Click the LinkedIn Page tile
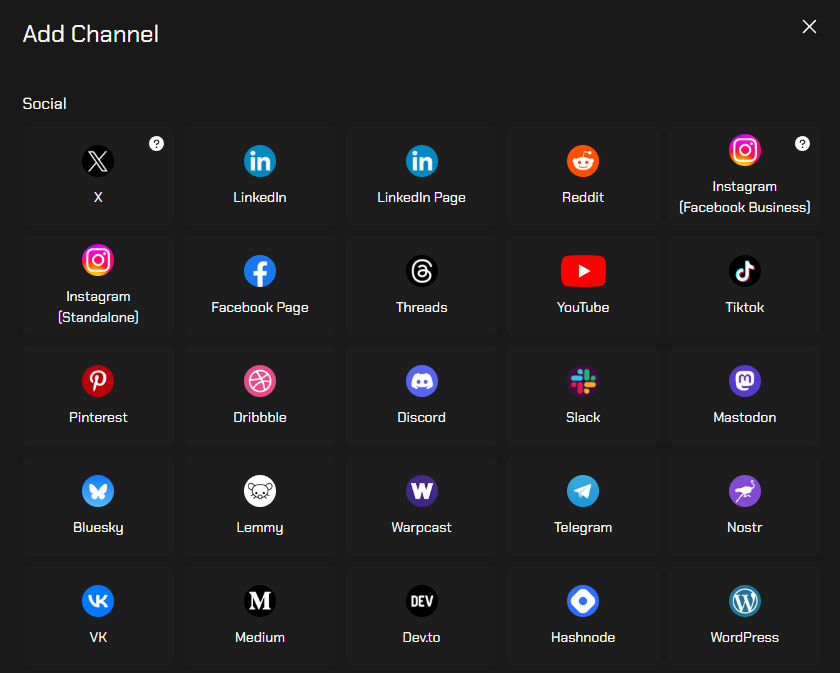 421,176
